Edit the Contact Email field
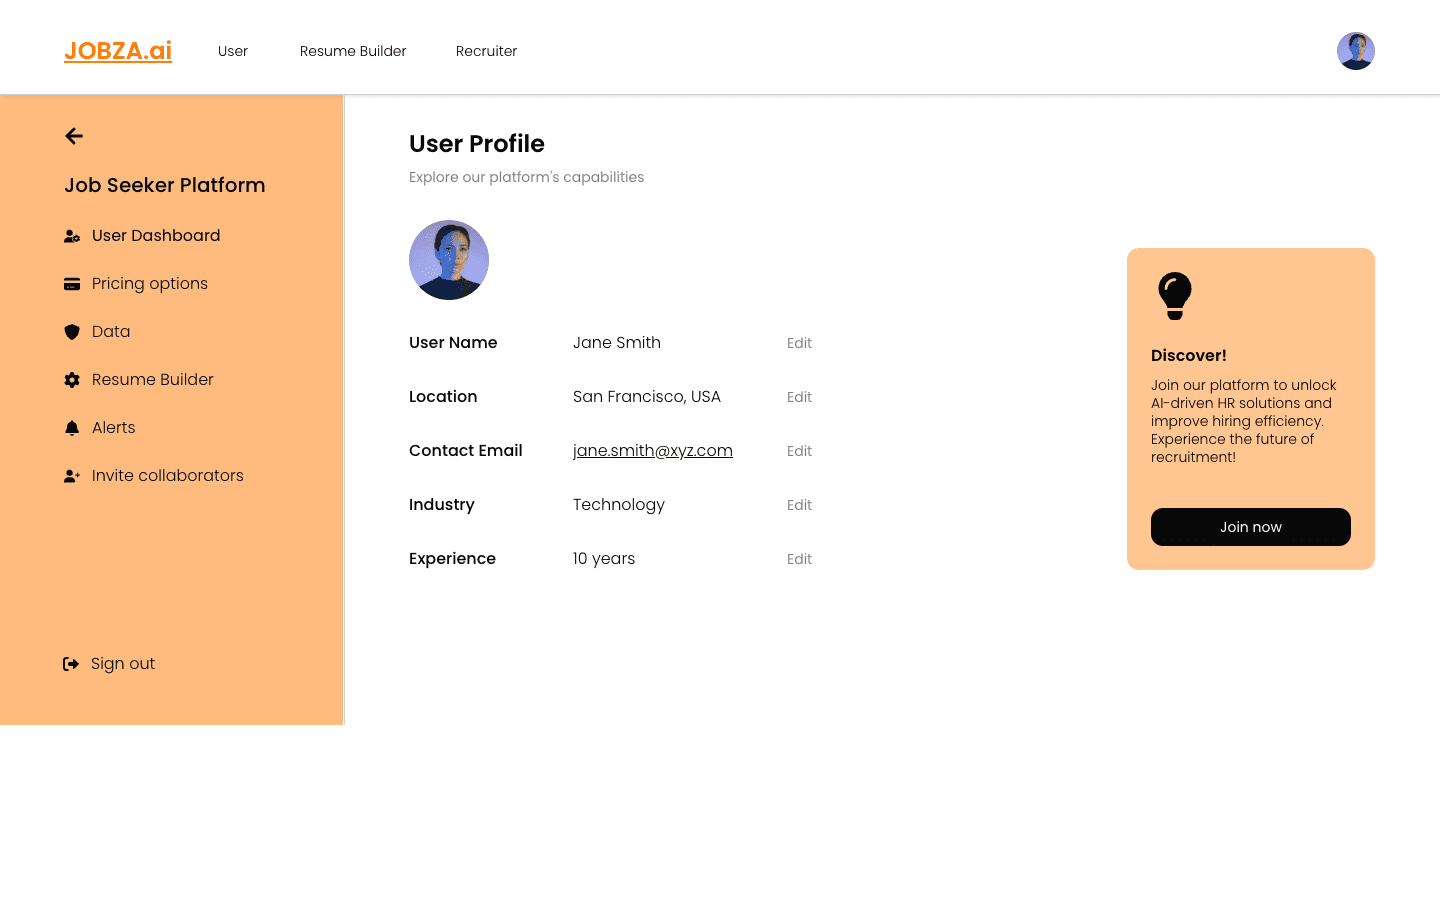Viewport: 1440px width, 900px height. tap(799, 451)
